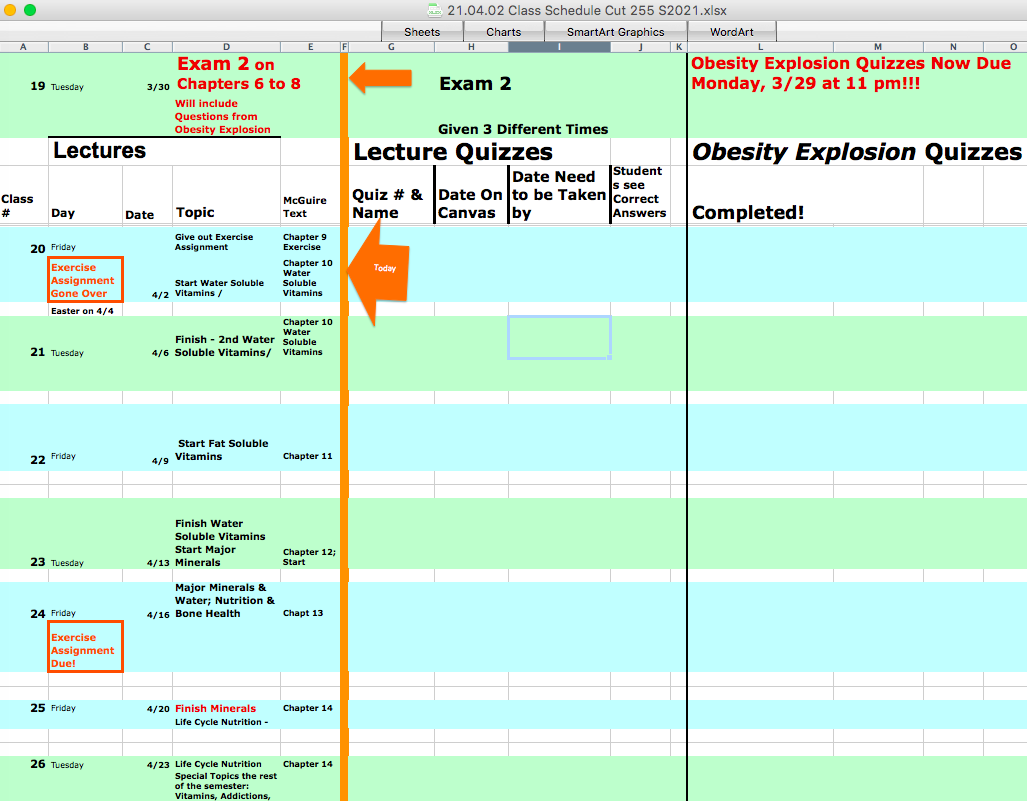Click the Excel file icon in title bar
Image resolution: width=1027 pixels, height=801 pixels.
tap(435, 10)
